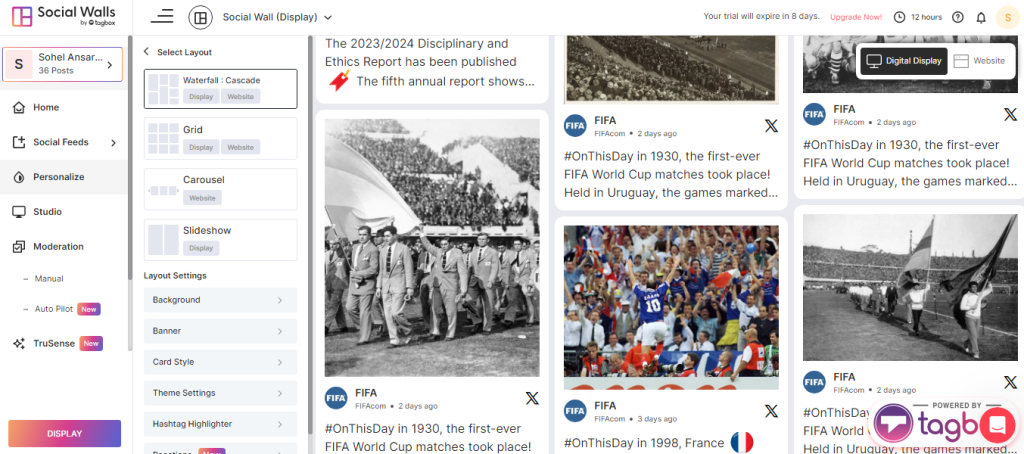Click the Slideshow layout thumbnail icon
1024x454 pixels.
click(x=163, y=240)
